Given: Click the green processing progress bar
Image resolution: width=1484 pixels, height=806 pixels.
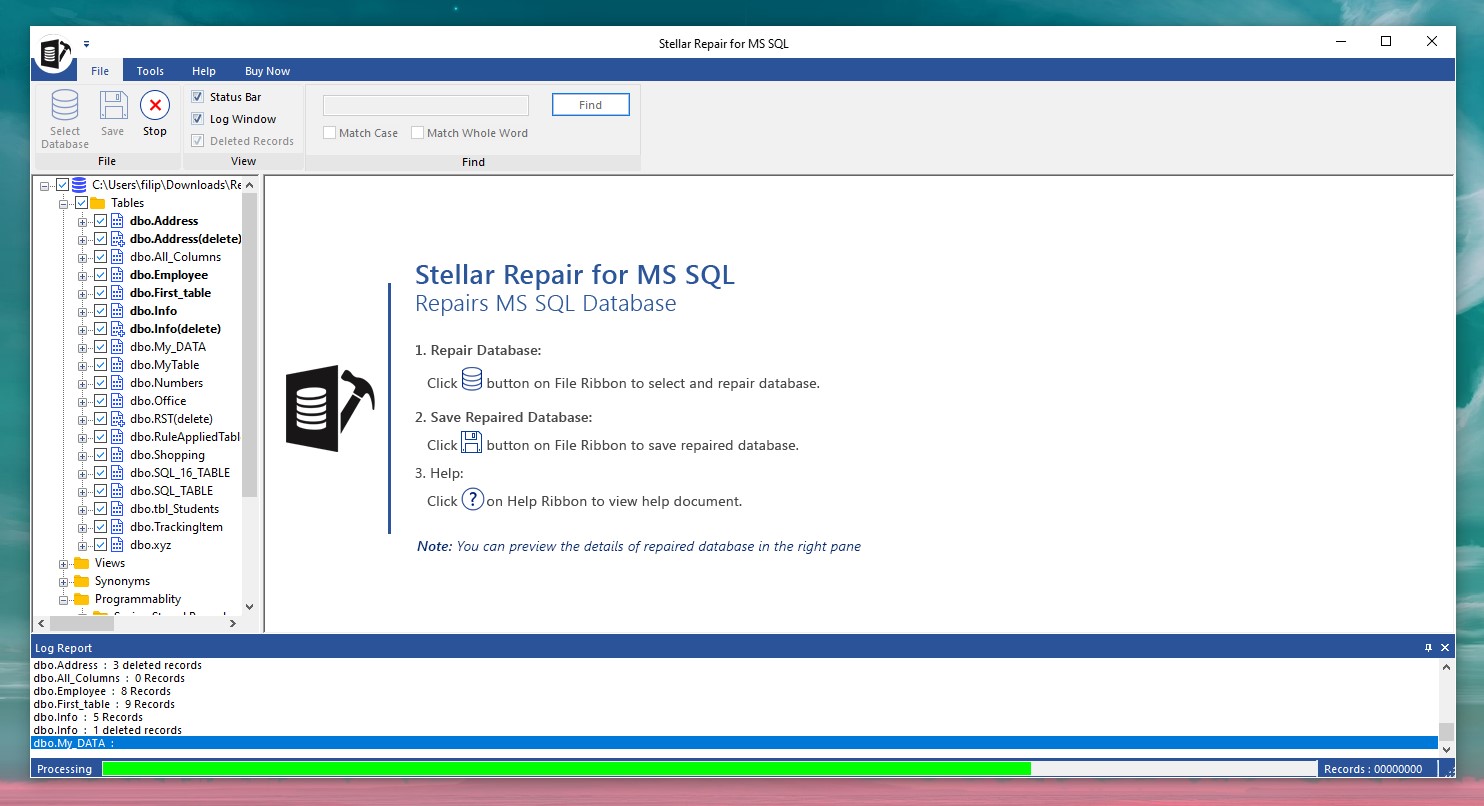Looking at the screenshot, I should (x=566, y=769).
